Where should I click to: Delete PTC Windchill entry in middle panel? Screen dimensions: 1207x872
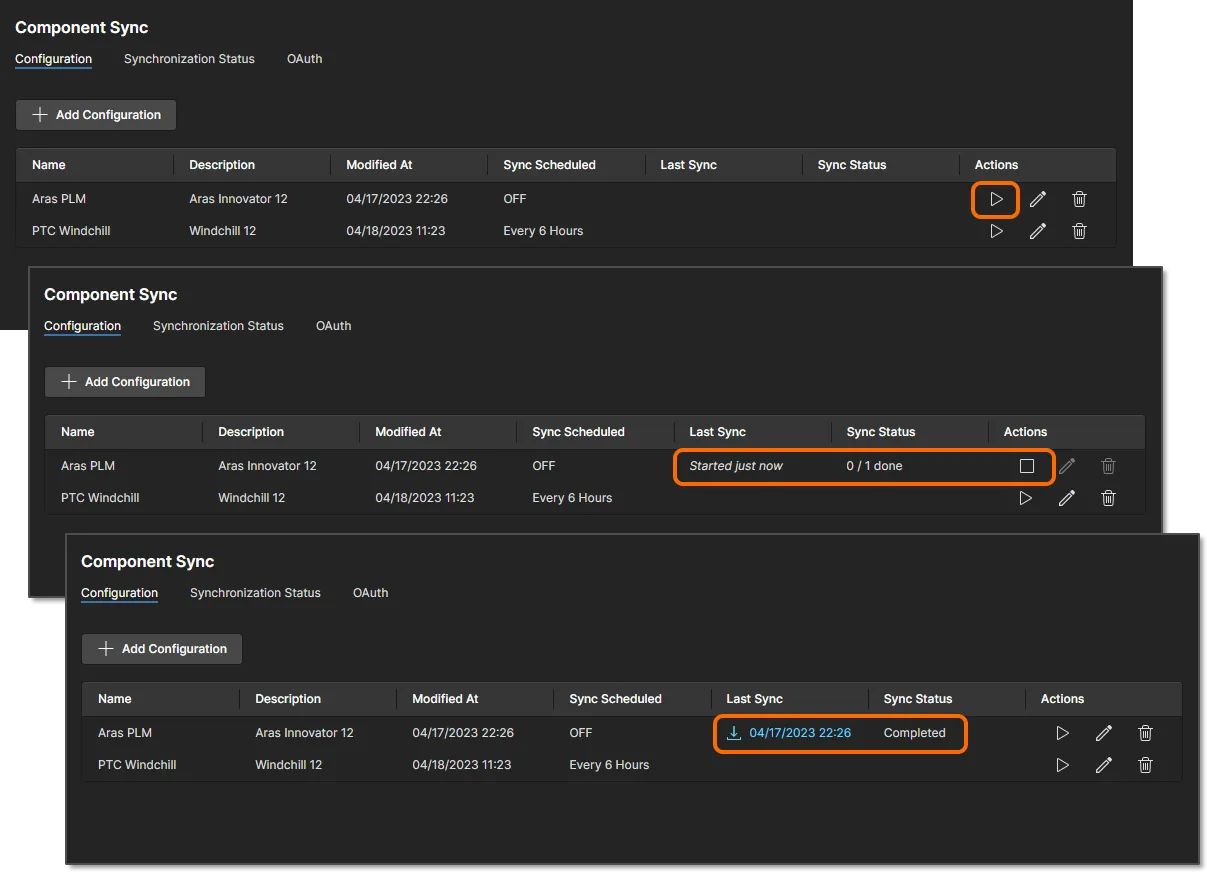tap(1108, 498)
